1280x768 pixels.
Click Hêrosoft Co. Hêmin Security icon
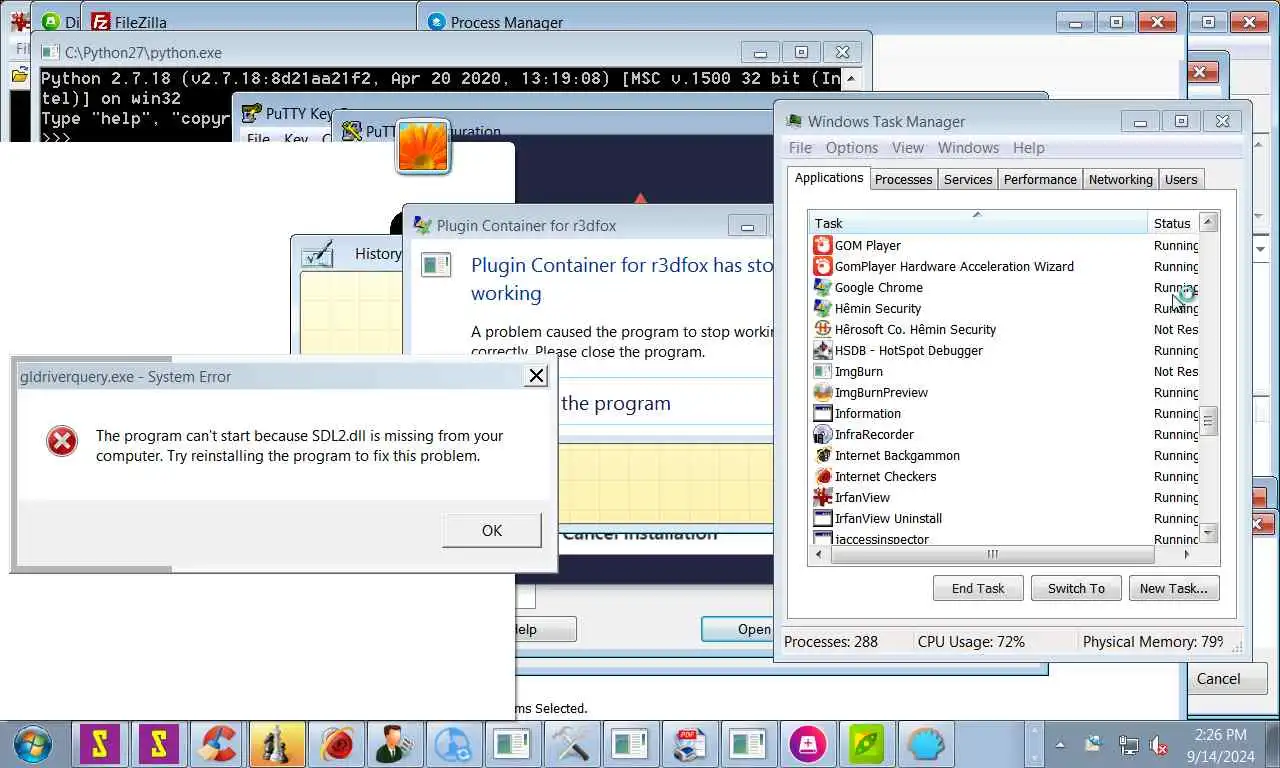click(823, 329)
